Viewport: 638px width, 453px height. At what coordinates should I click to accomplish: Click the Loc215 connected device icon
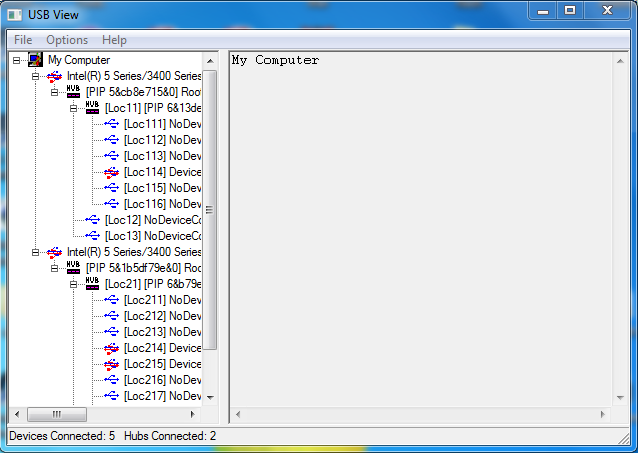click(111, 364)
